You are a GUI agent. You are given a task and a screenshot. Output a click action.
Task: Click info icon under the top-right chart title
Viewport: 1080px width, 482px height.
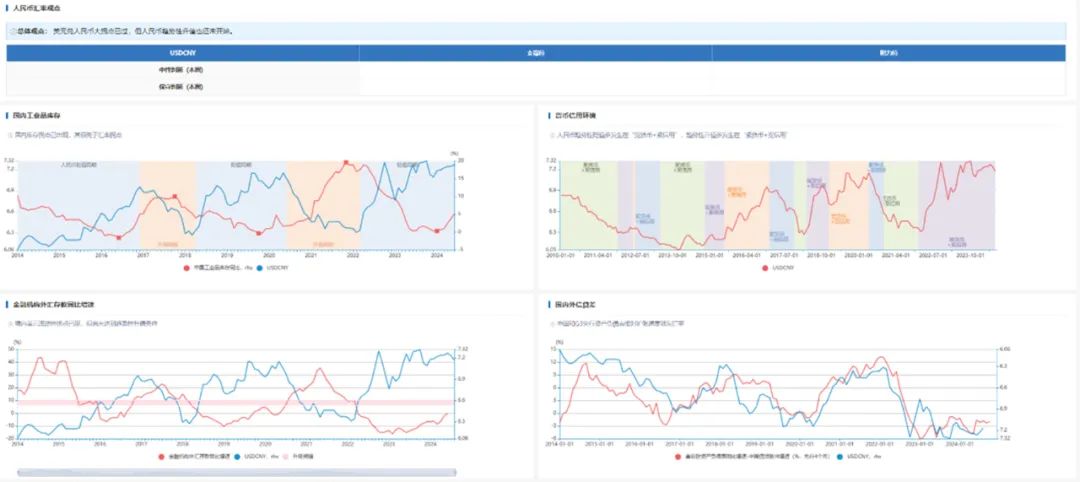point(552,136)
